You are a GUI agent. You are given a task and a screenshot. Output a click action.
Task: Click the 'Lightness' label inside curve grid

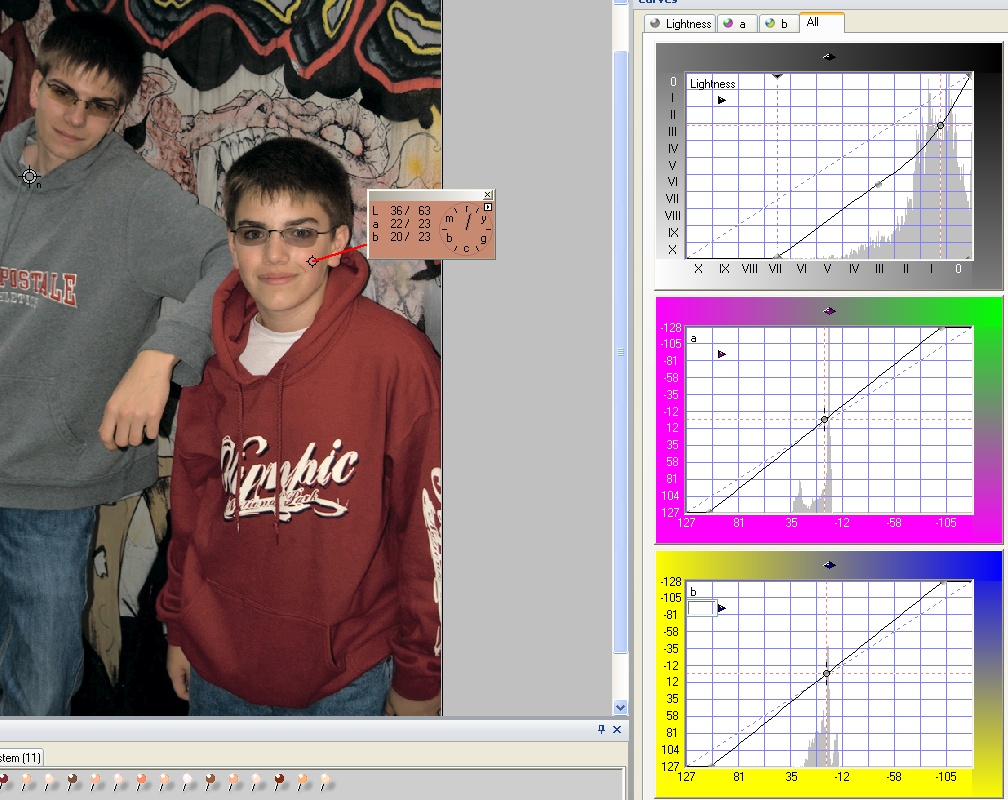(712, 84)
